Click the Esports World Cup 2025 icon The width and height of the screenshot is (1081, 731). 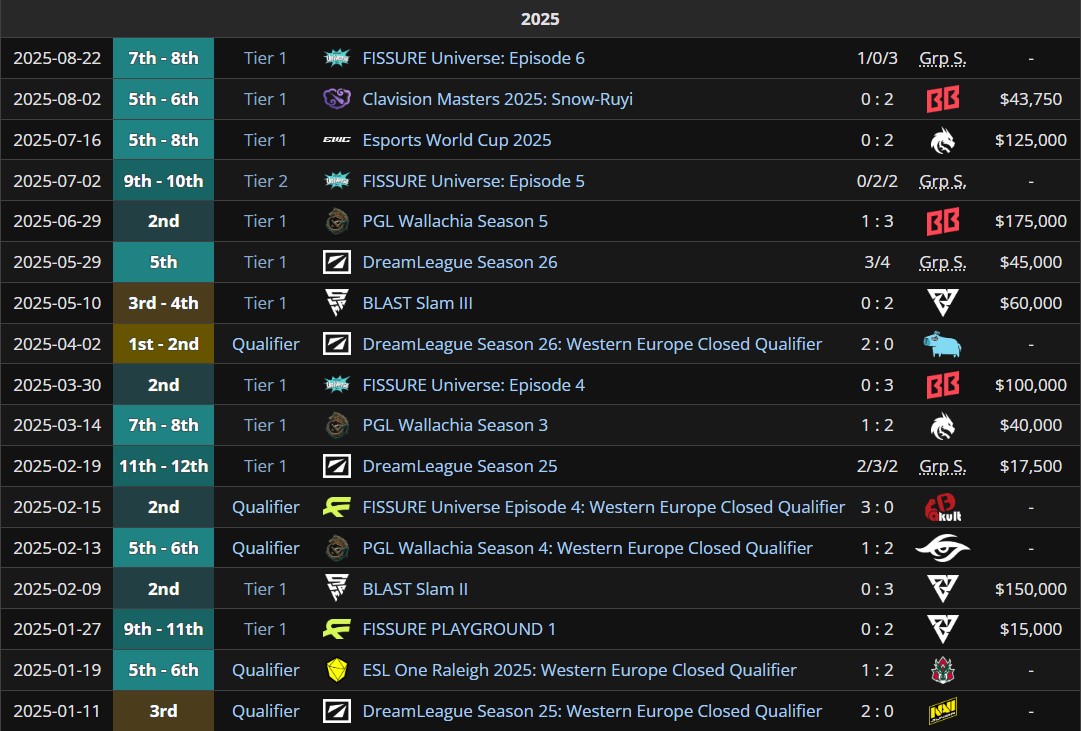pyautogui.click(x=336, y=140)
